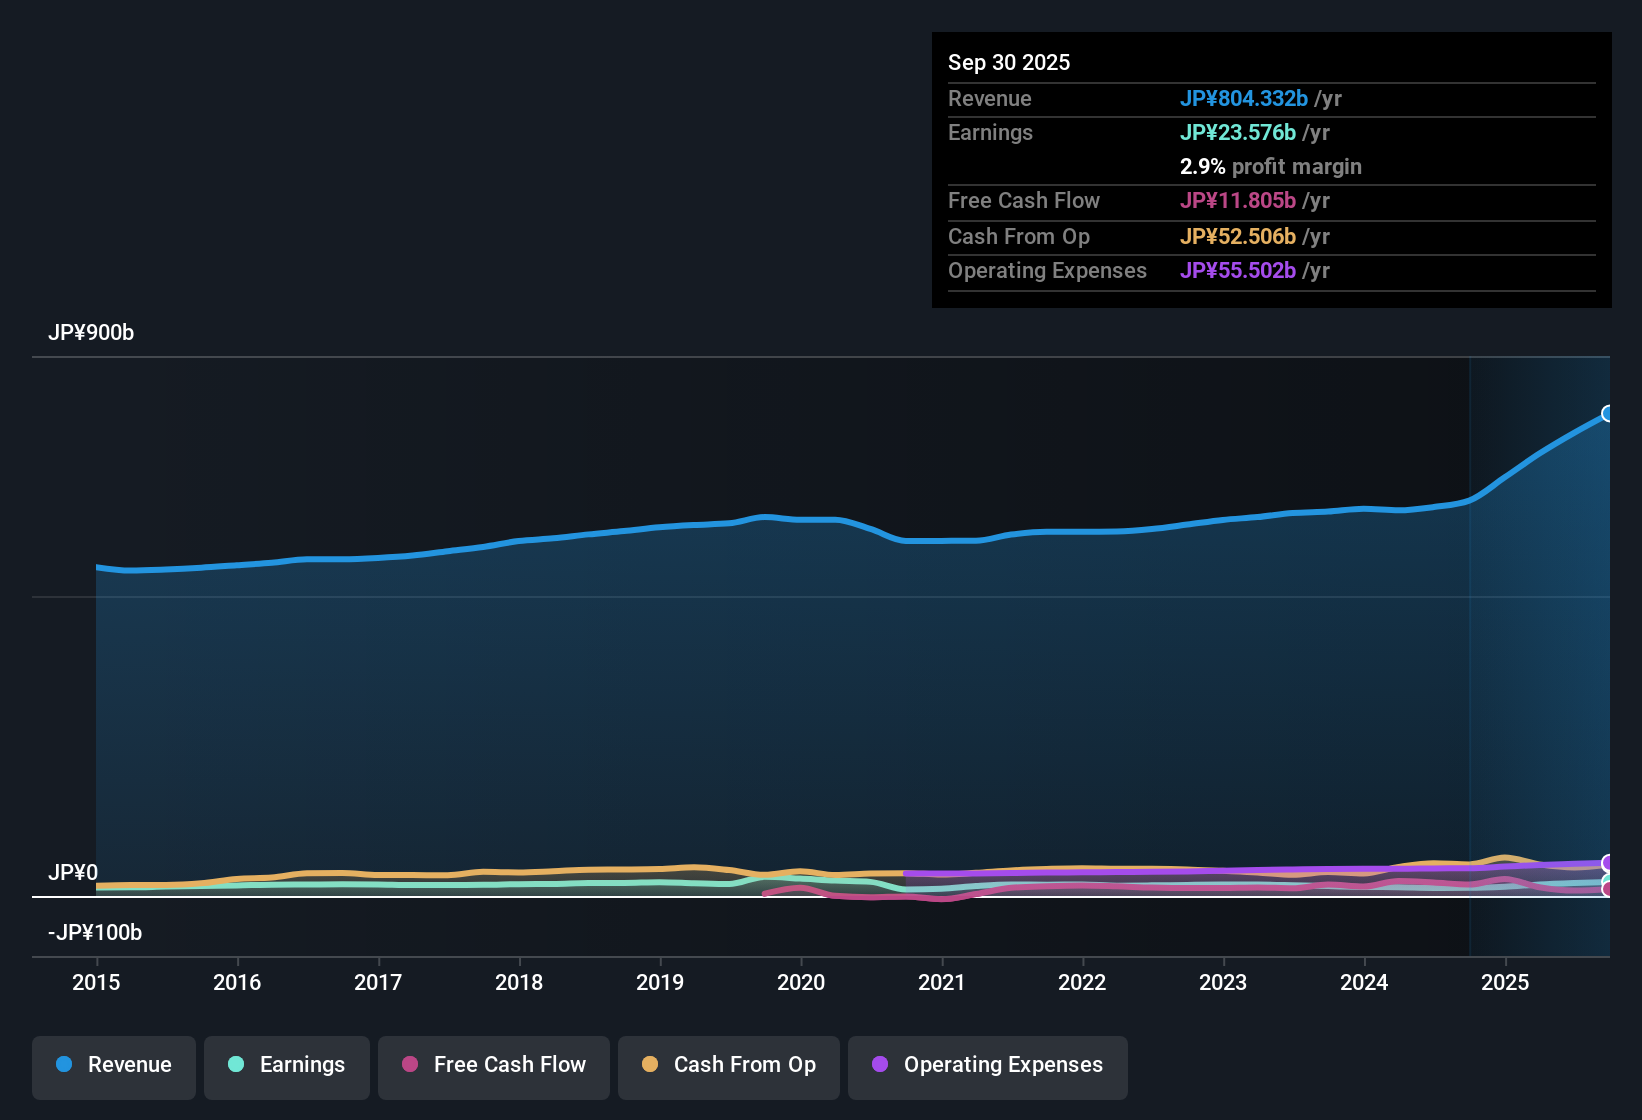
Task: Click the Free Cash Flow endpoint marker on the chart
Action: 1608,889
